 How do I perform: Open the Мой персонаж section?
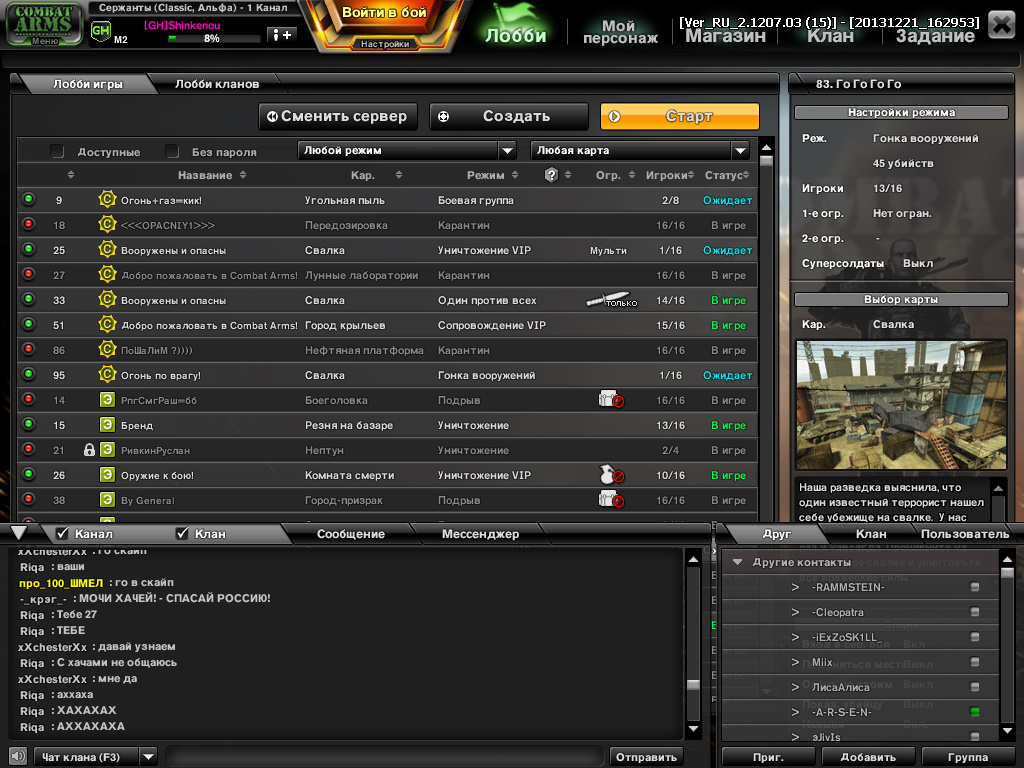pyautogui.click(x=620, y=31)
